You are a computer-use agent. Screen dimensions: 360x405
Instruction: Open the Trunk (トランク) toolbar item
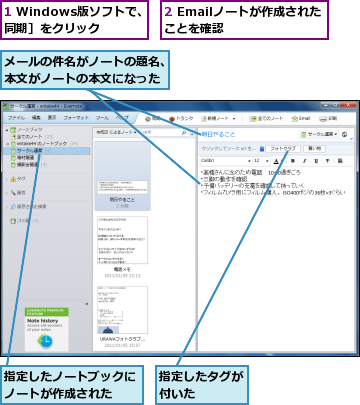pos(181,119)
